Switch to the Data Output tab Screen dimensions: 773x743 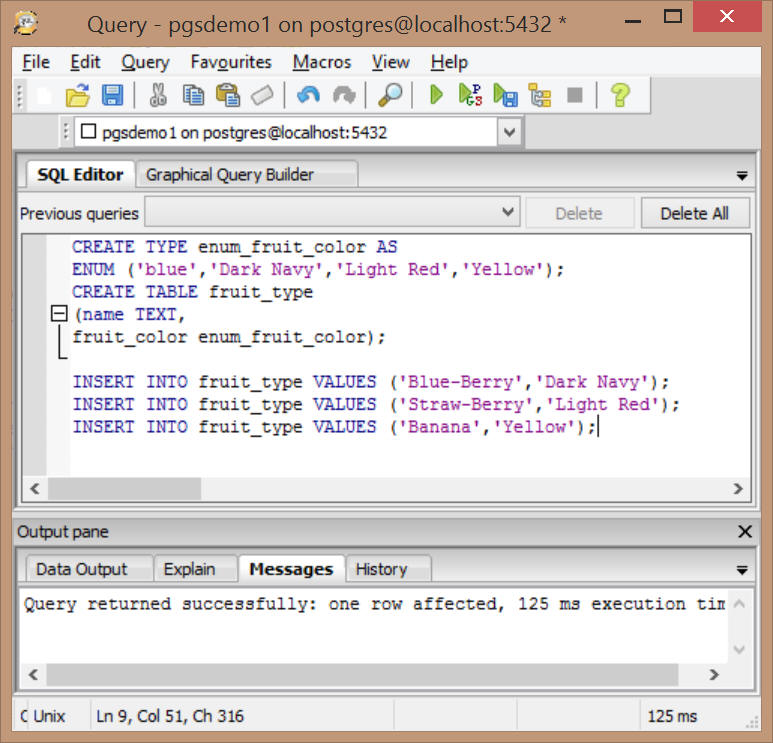point(89,569)
